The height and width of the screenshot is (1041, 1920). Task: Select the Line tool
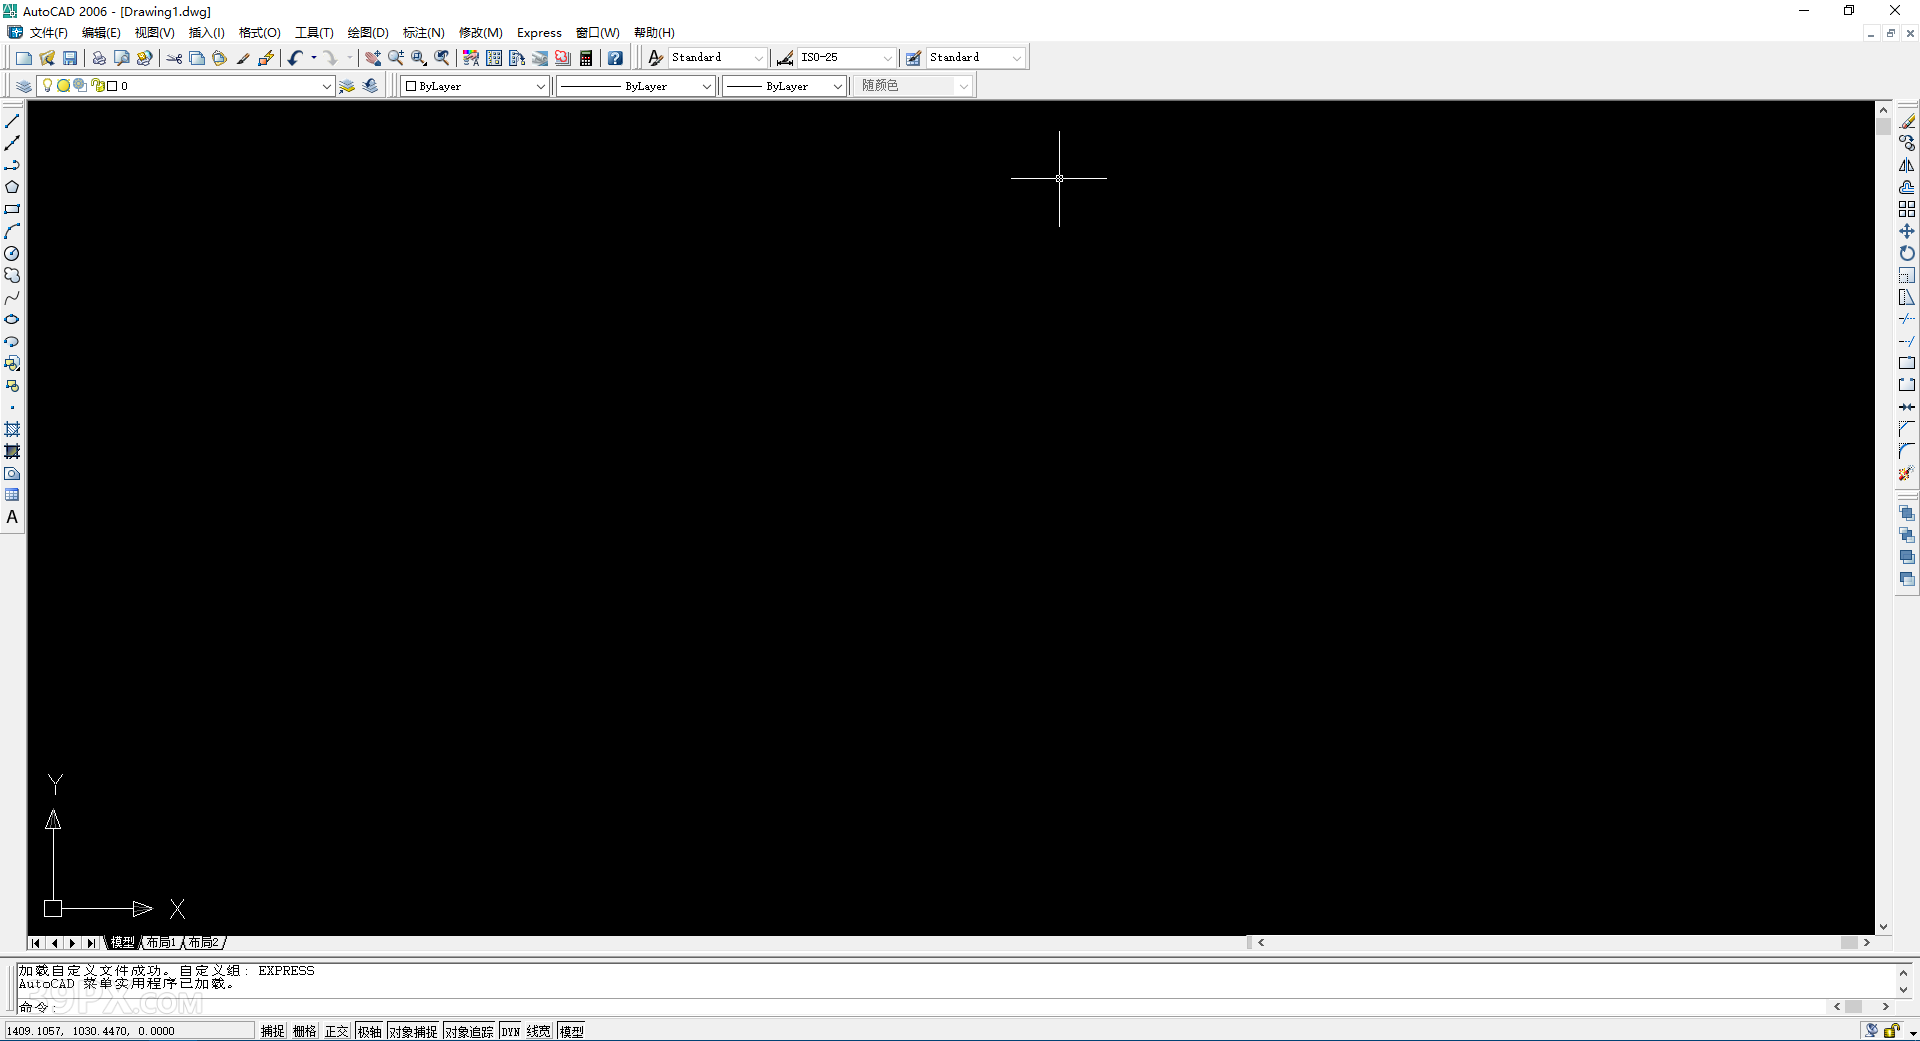click(x=12, y=120)
